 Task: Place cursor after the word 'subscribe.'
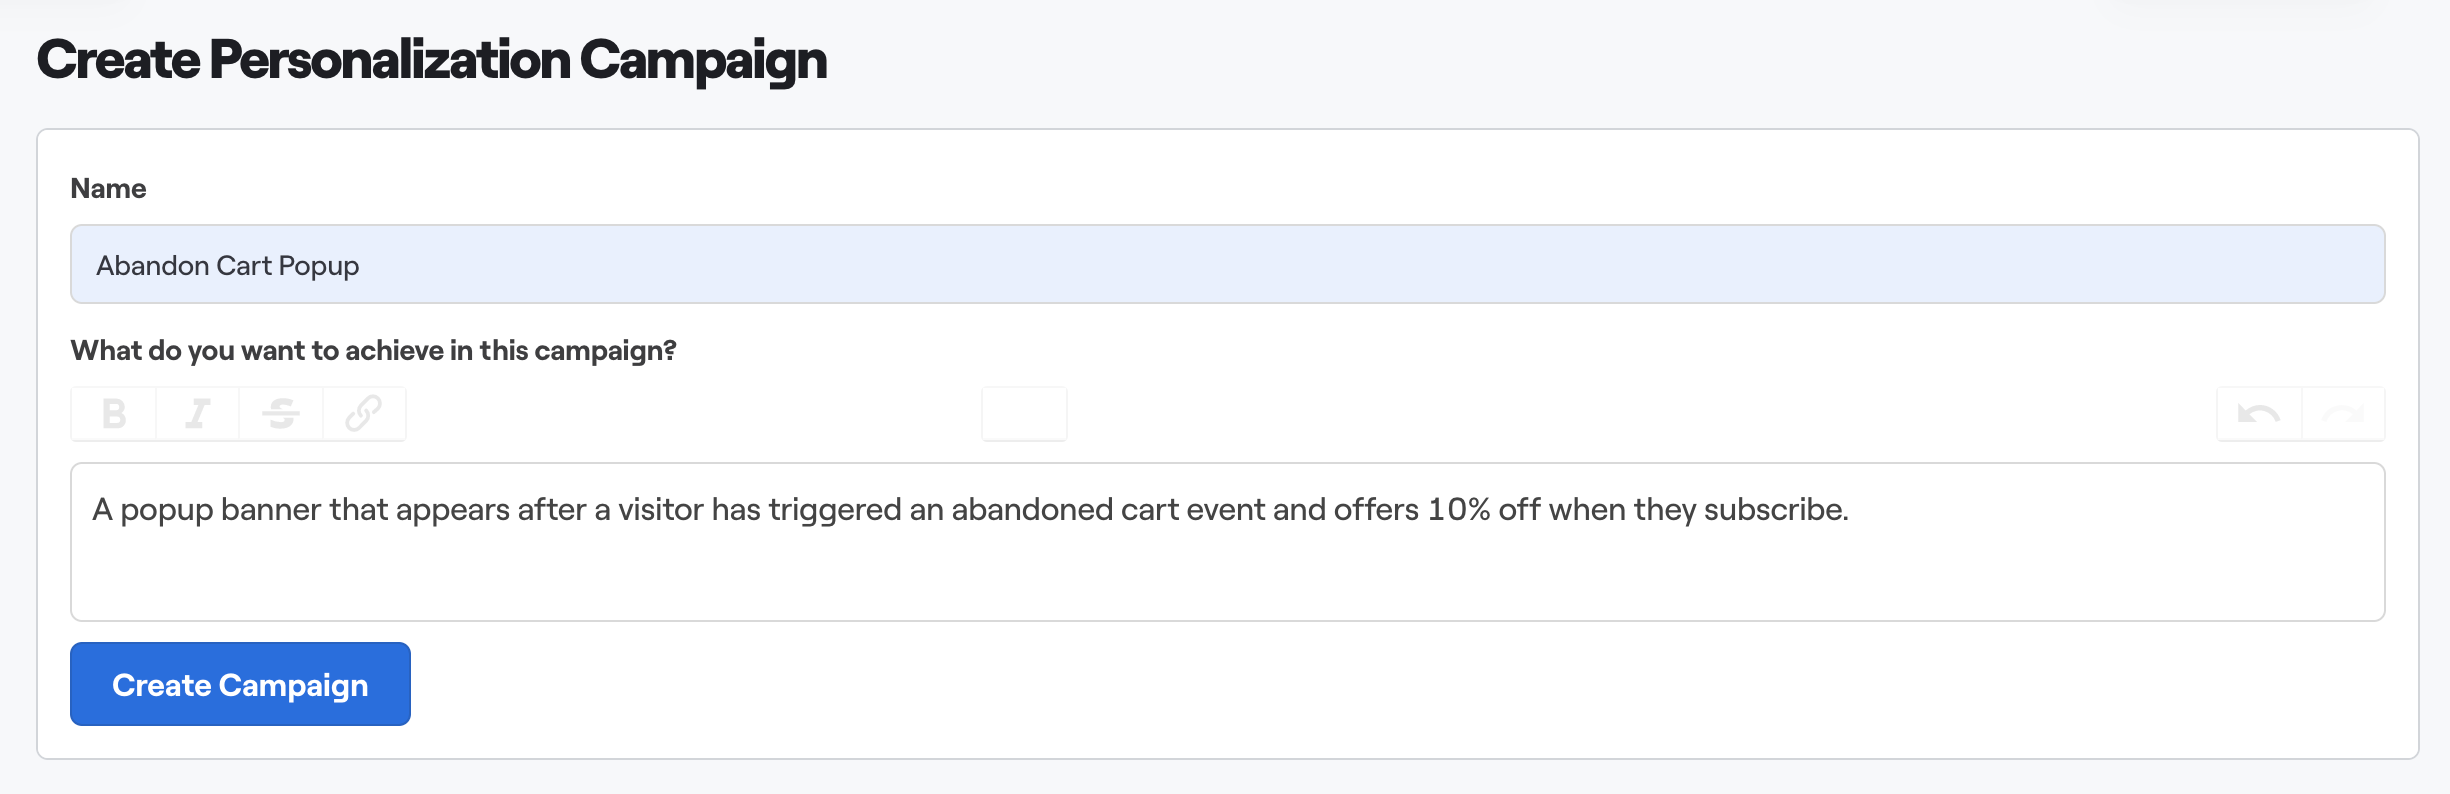click(1849, 510)
